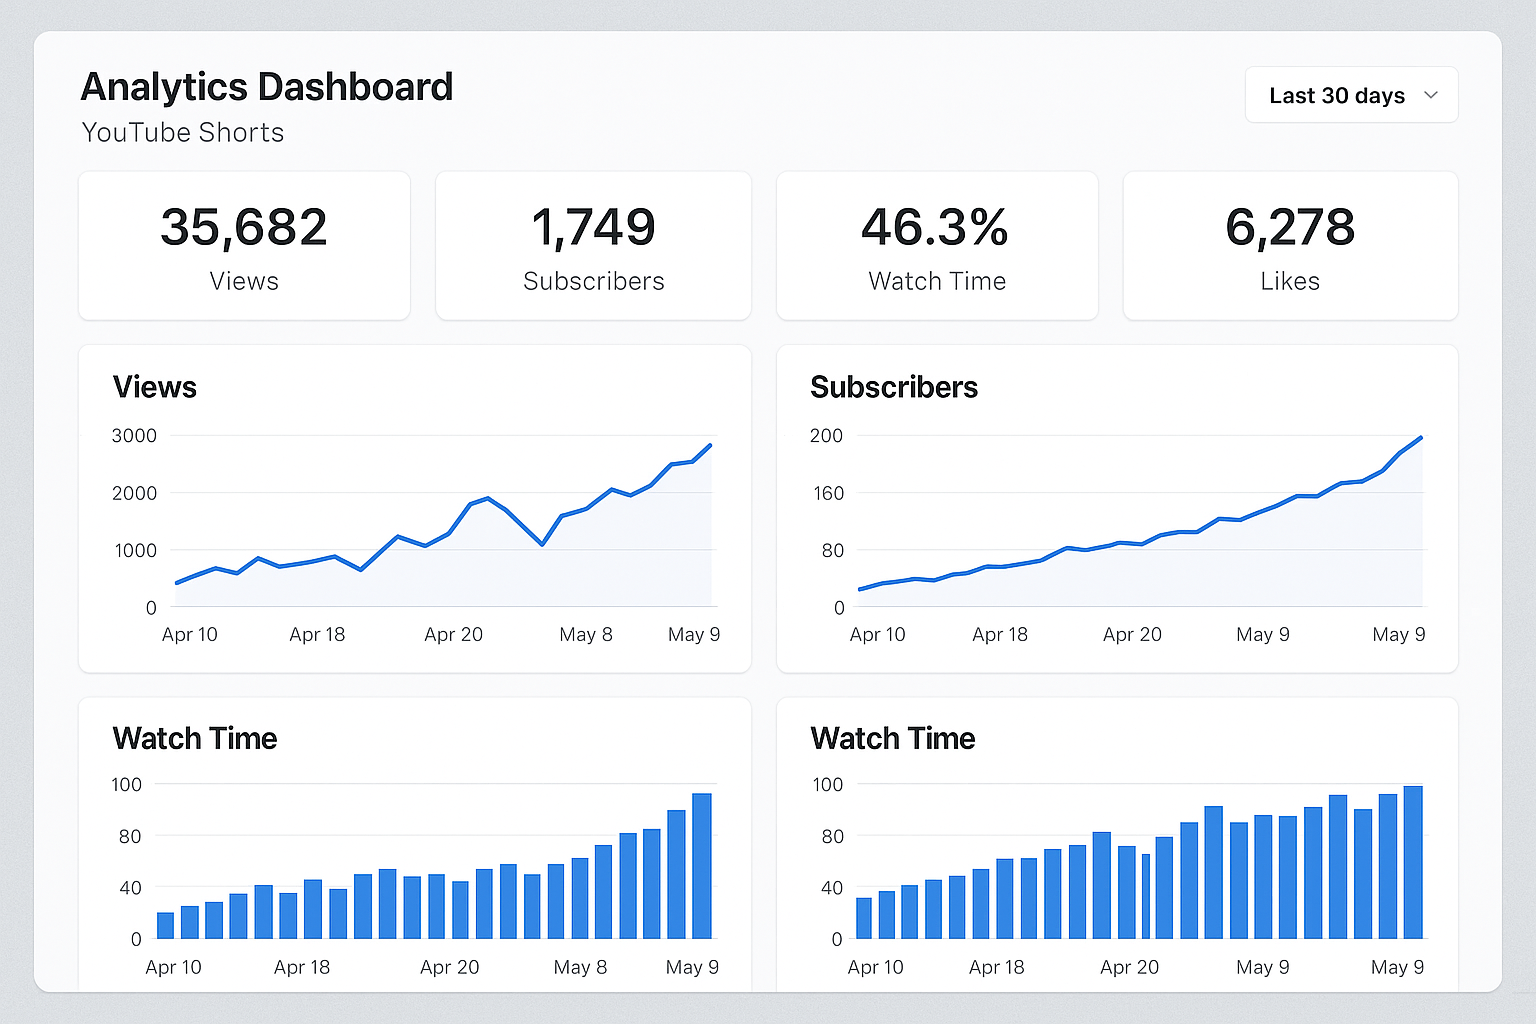Click the 2000 y-axis label in Views chart

(x=134, y=493)
